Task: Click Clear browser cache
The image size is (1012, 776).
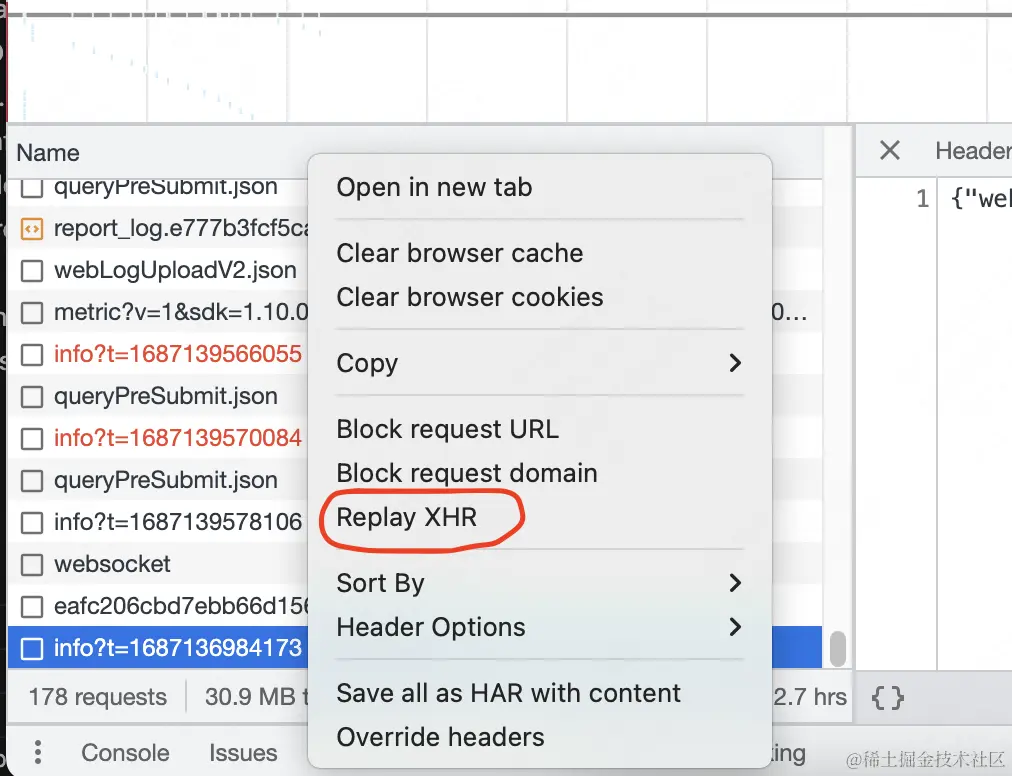Action: [x=460, y=253]
